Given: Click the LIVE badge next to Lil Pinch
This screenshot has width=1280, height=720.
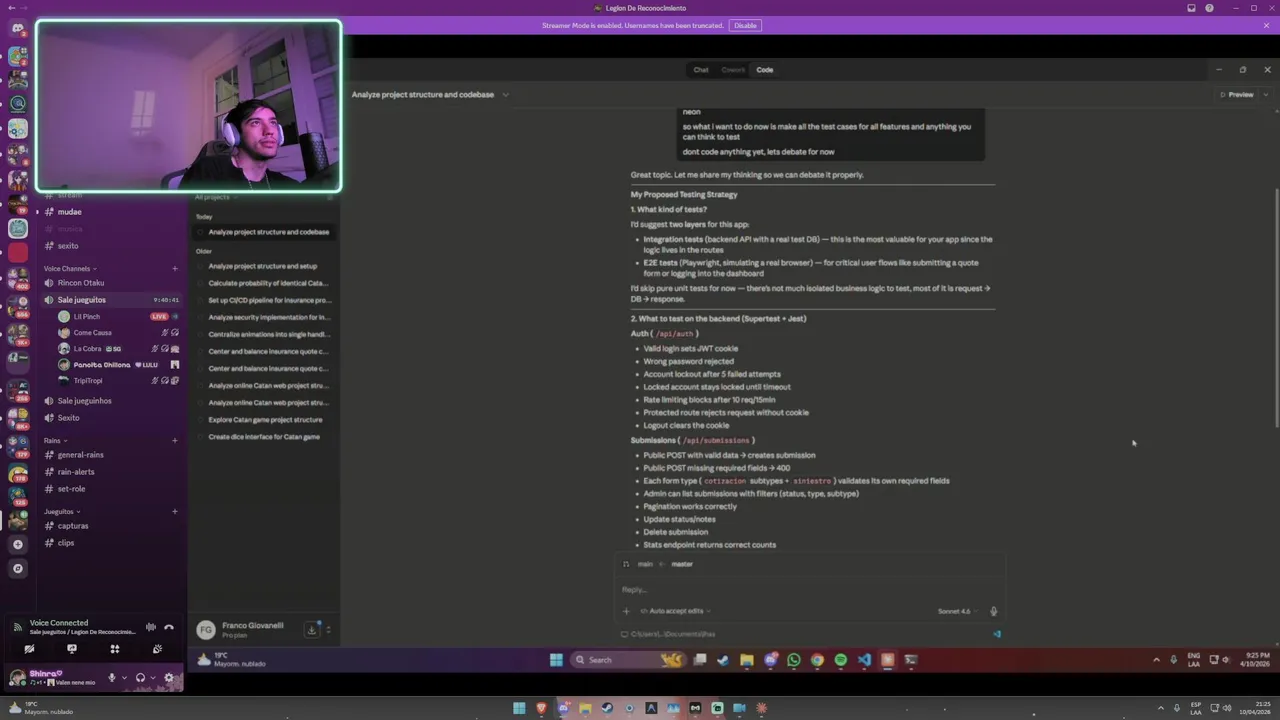Looking at the screenshot, I should tap(158, 317).
